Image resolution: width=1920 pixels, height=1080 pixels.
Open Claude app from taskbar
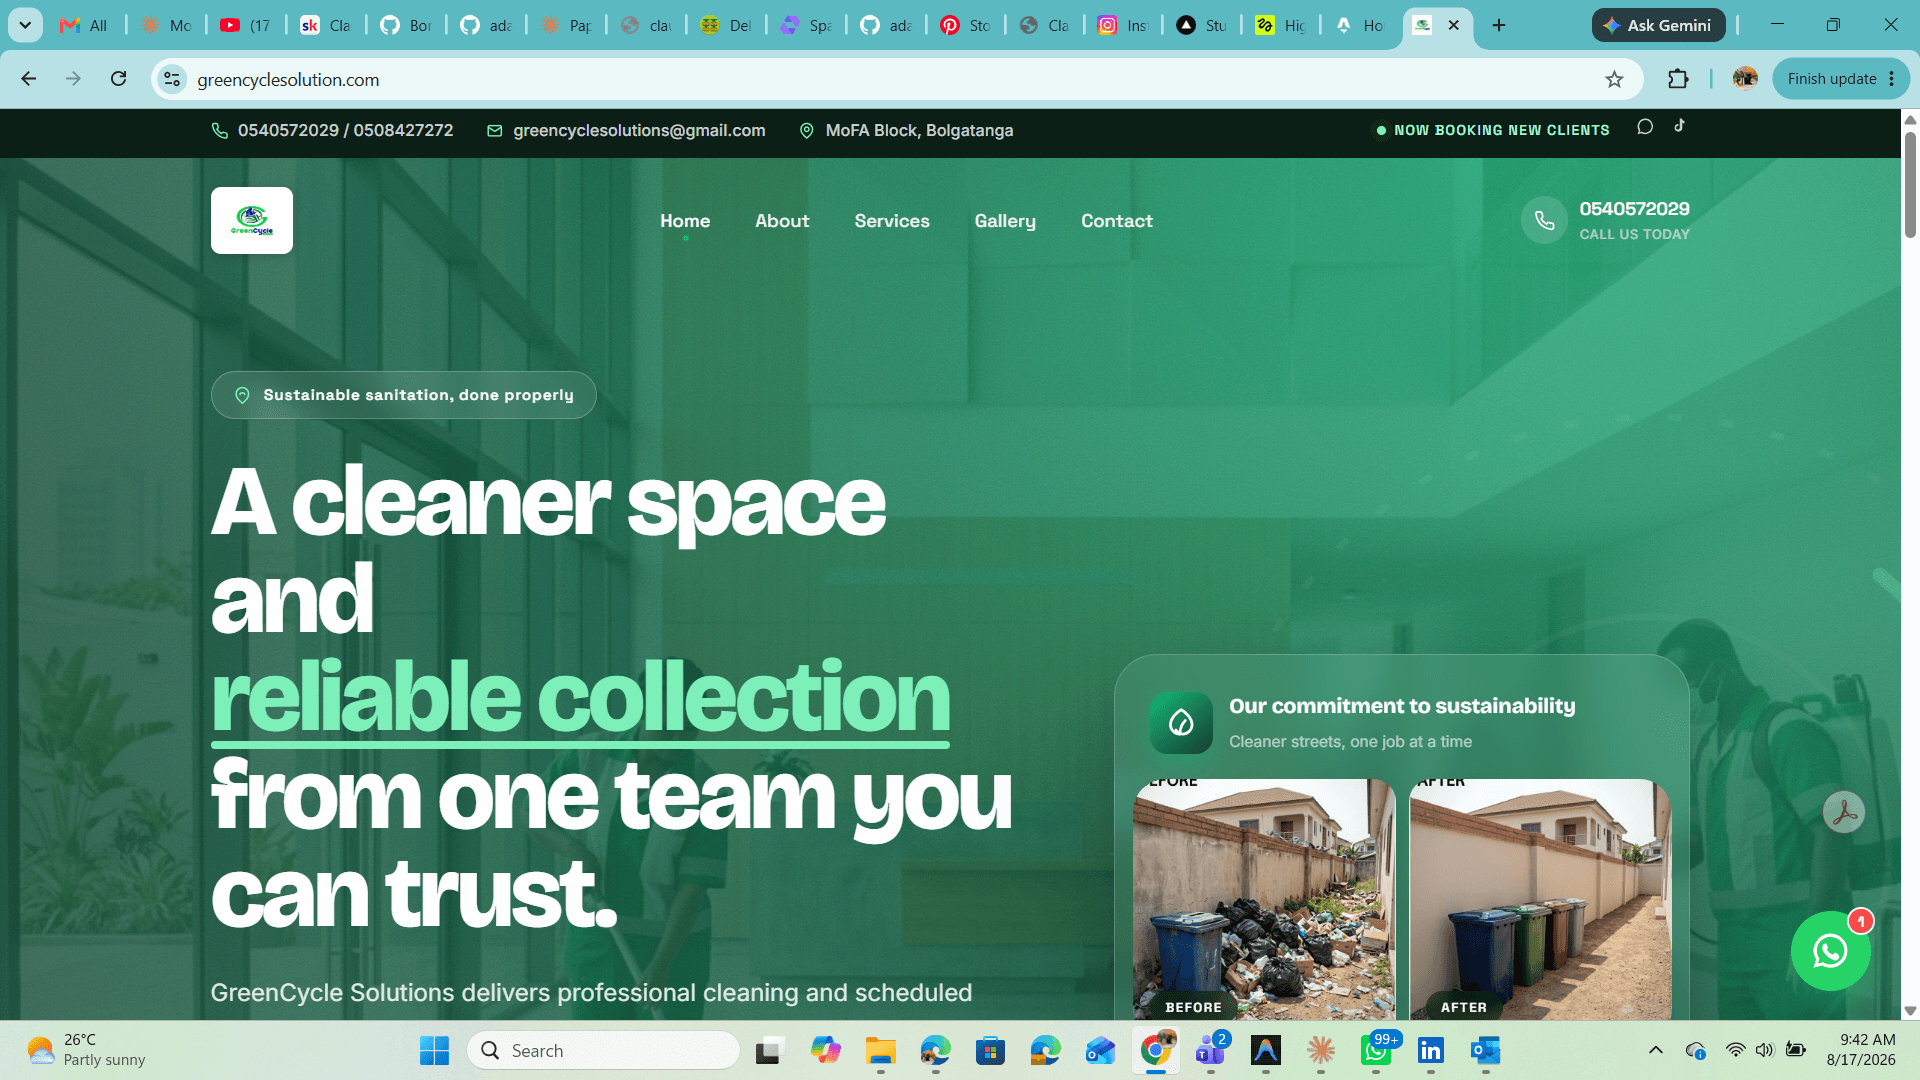[1321, 1050]
